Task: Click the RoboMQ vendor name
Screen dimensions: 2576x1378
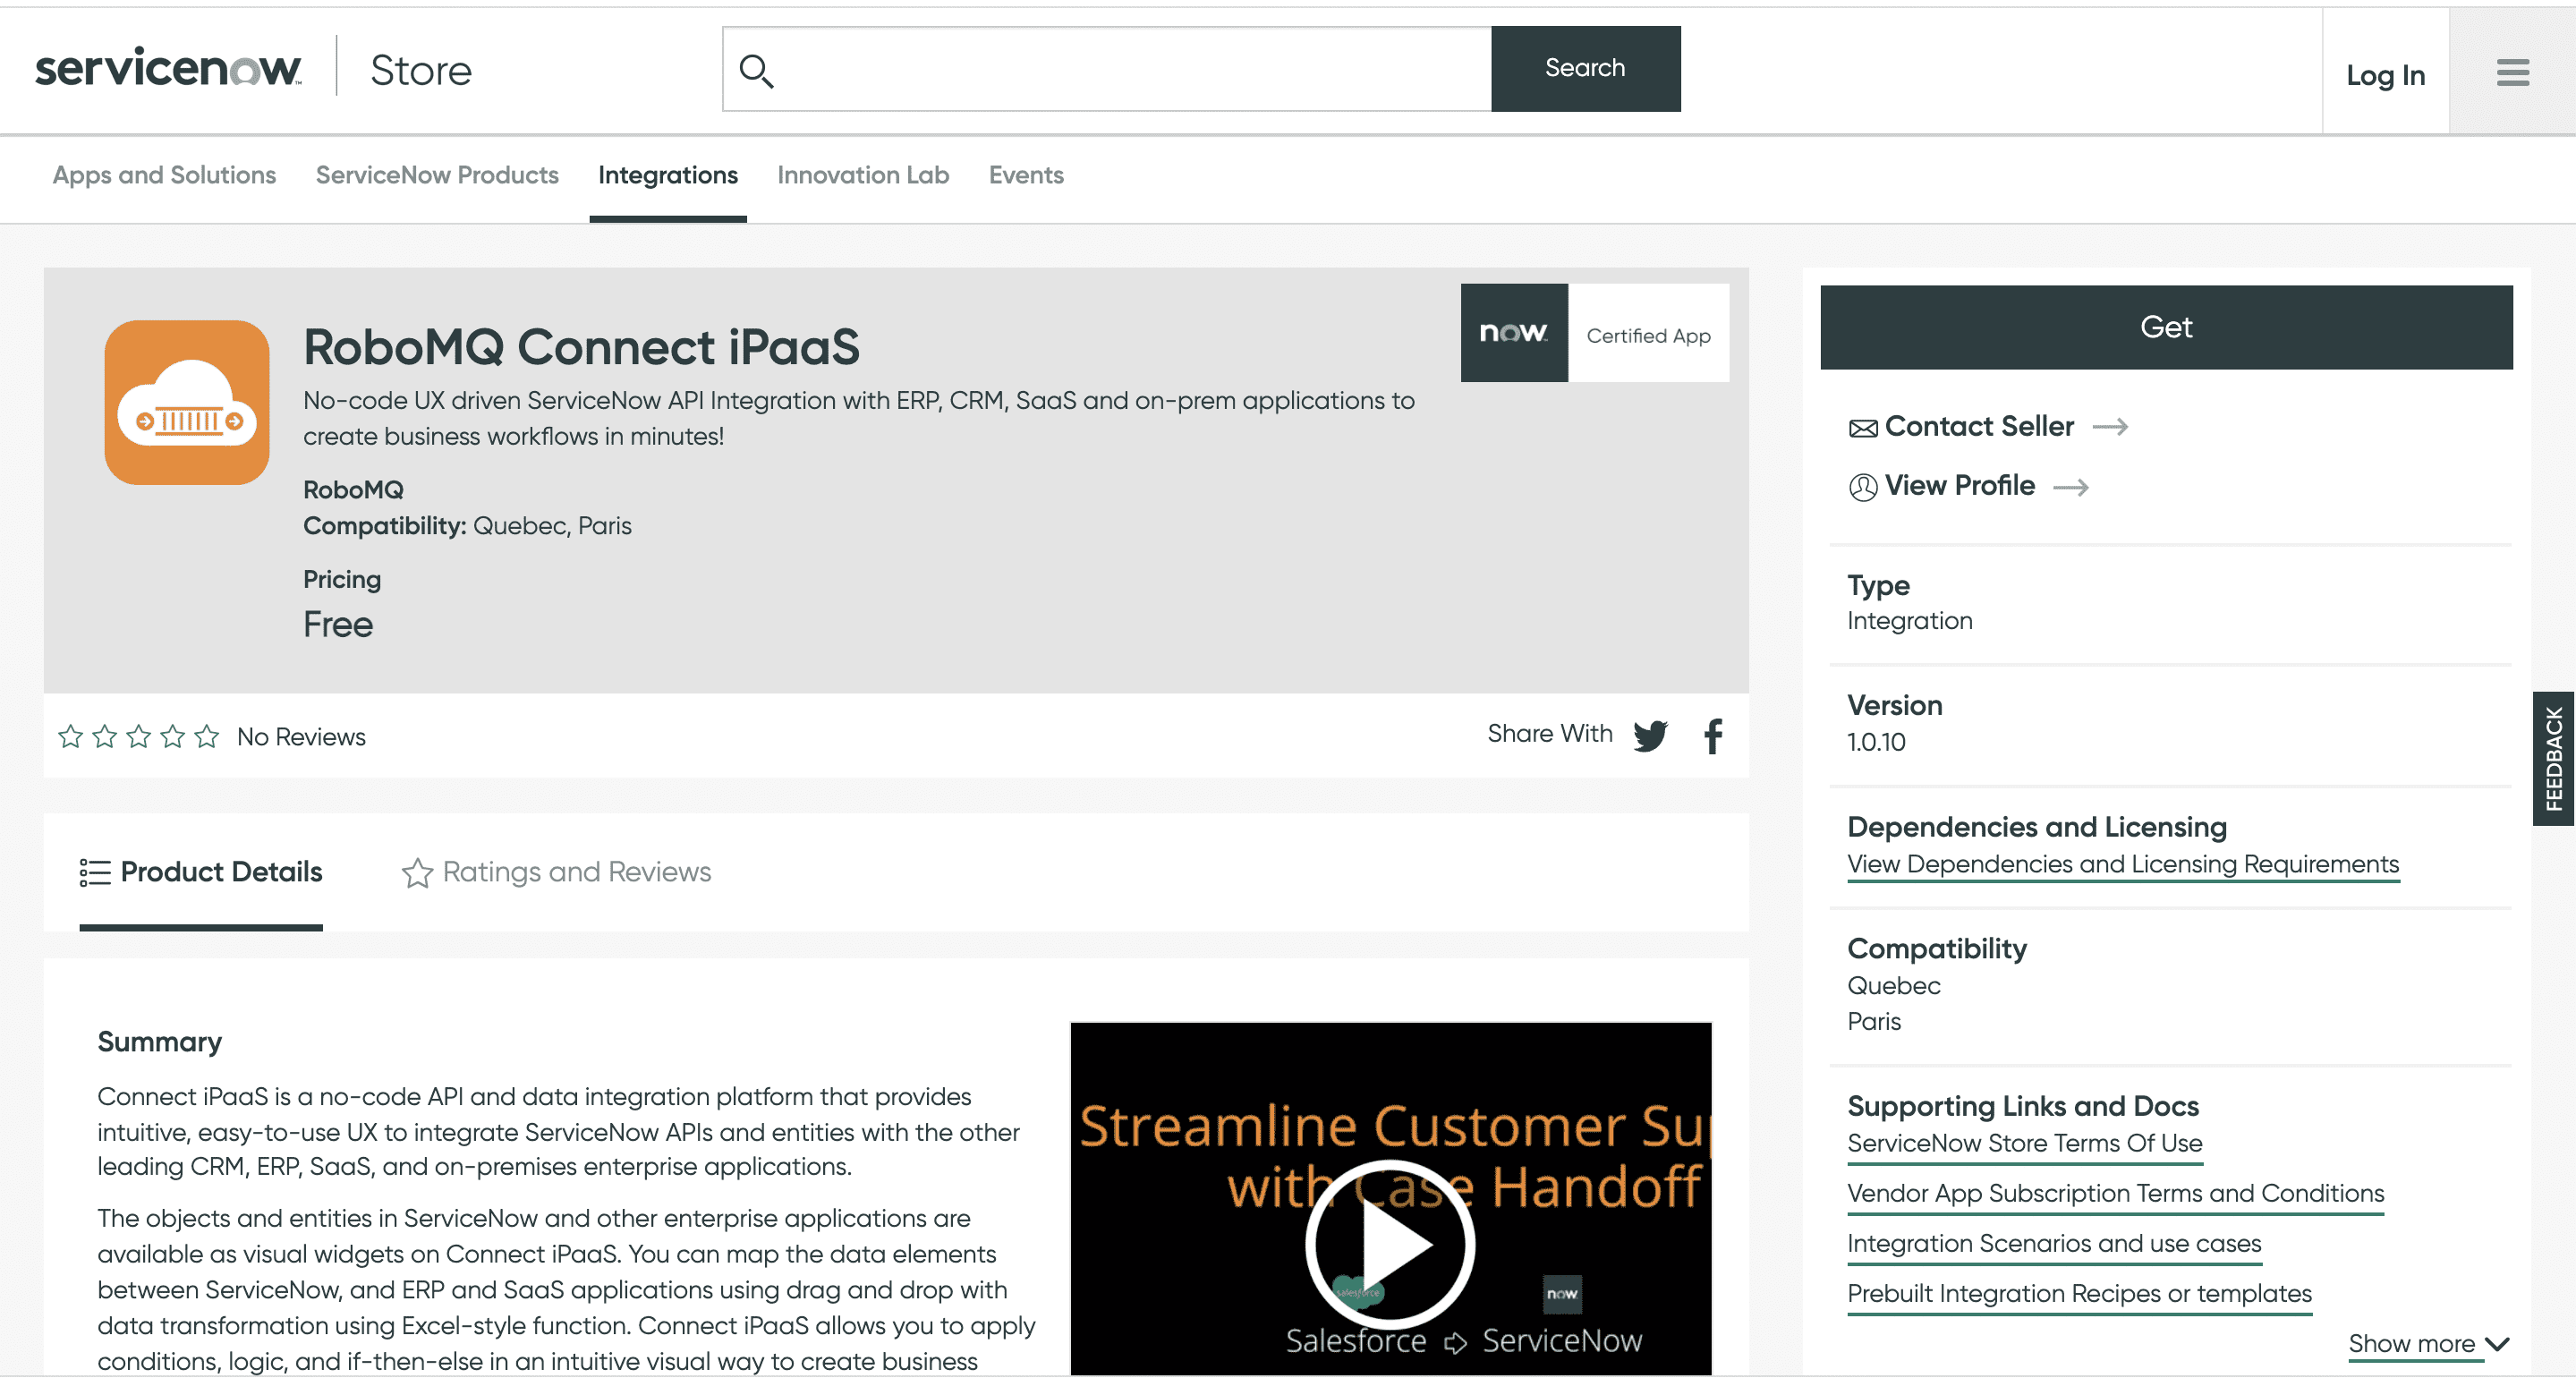Action: click(x=353, y=490)
